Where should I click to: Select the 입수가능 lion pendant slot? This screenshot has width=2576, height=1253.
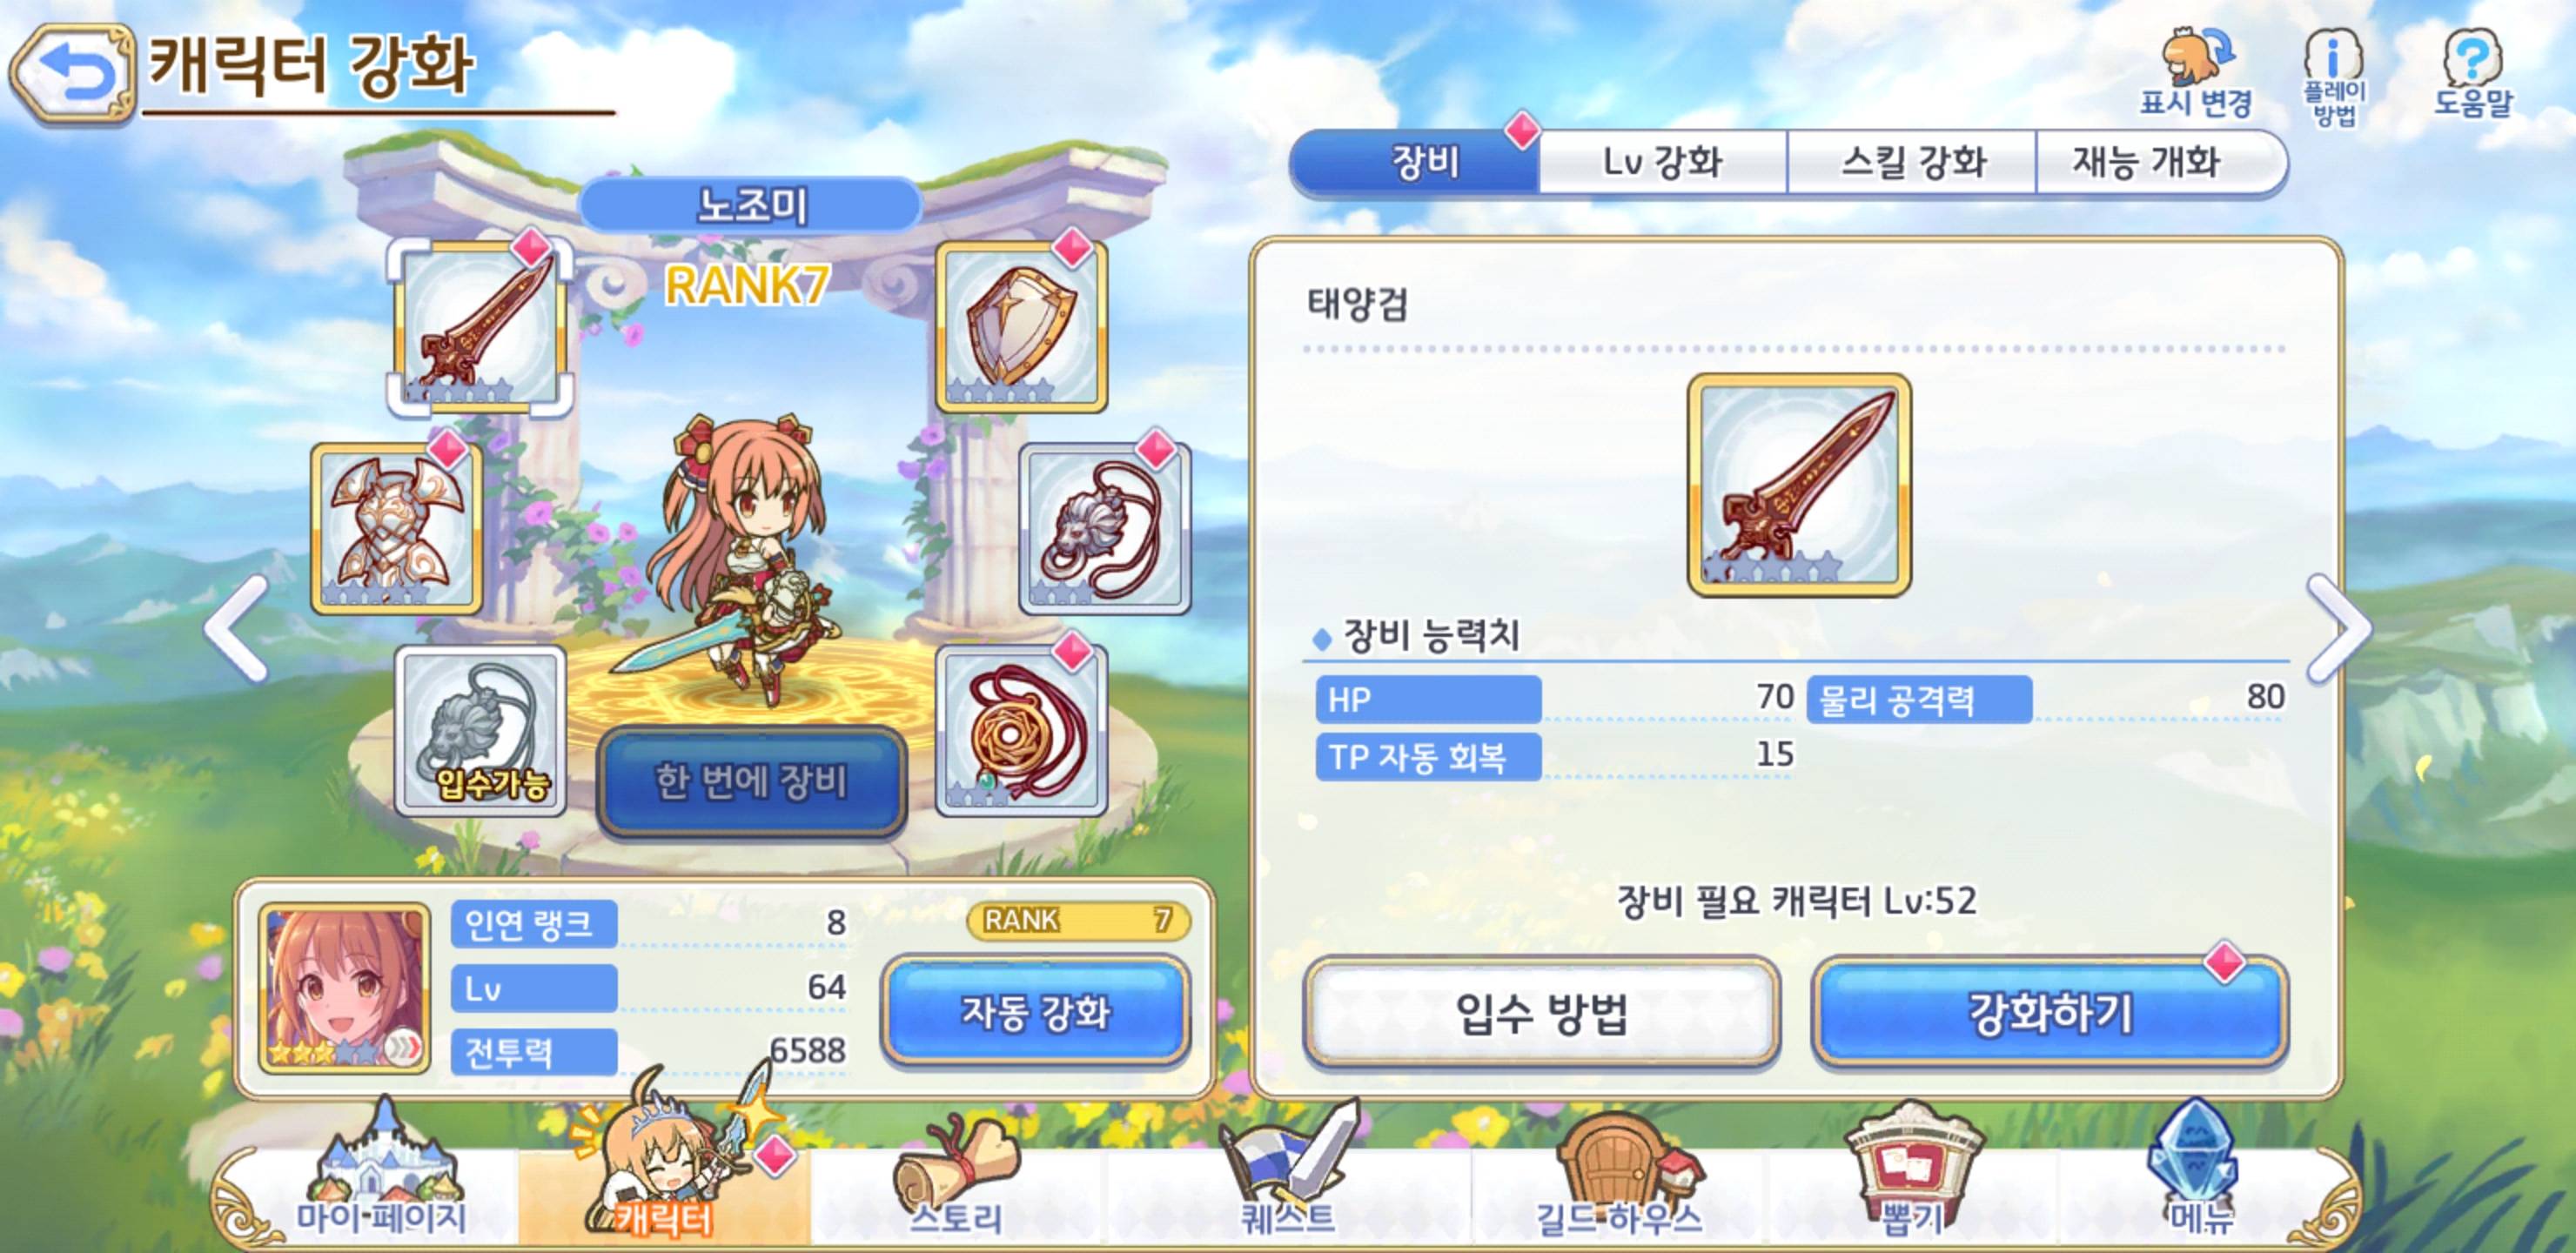pyautogui.click(x=481, y=730)
